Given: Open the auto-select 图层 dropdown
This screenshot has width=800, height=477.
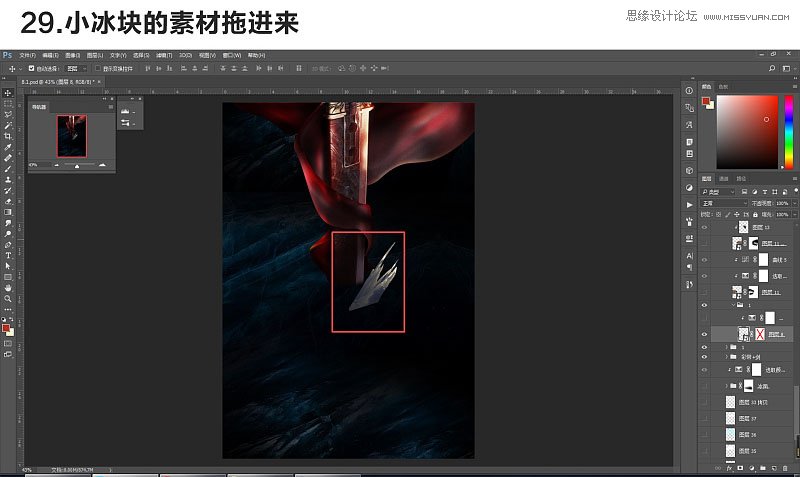Looking at the screenshot, I should pyautogui.click(x=78, y=68).
